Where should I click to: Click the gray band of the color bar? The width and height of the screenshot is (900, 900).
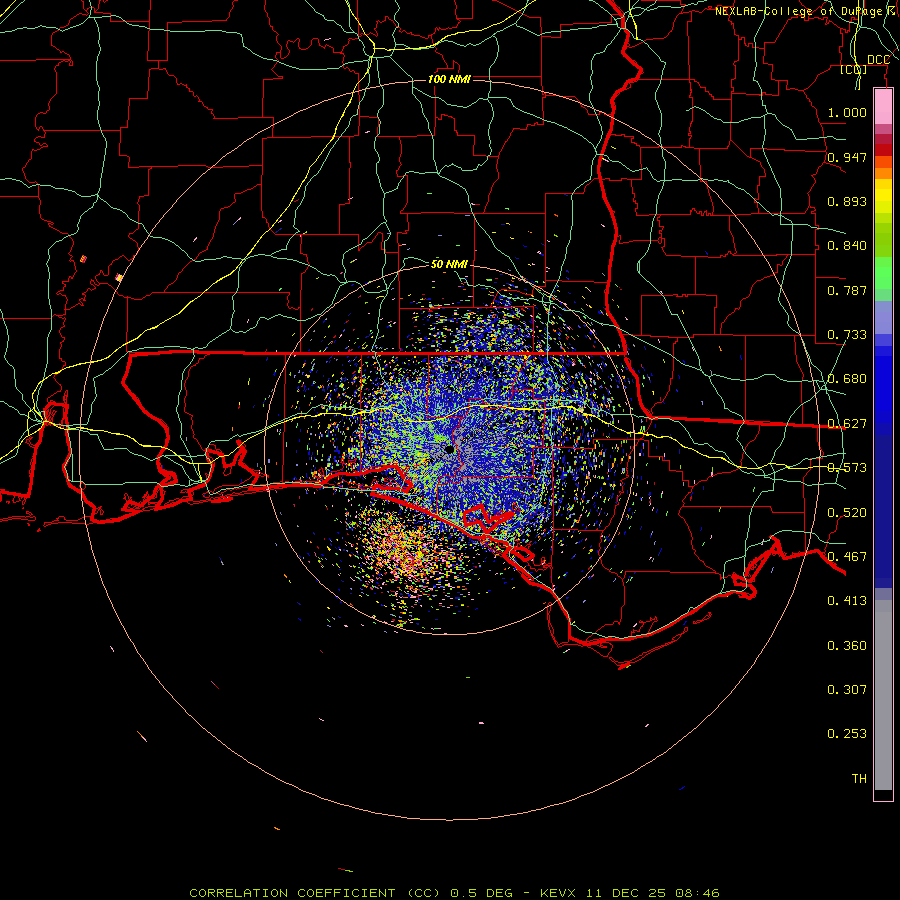point(883,695)
